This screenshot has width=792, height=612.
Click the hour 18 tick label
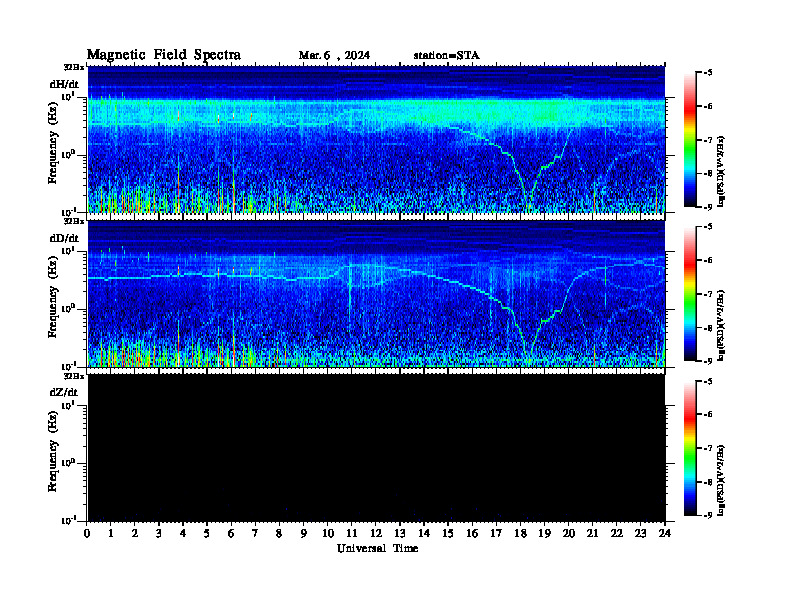tap(520, 533)
